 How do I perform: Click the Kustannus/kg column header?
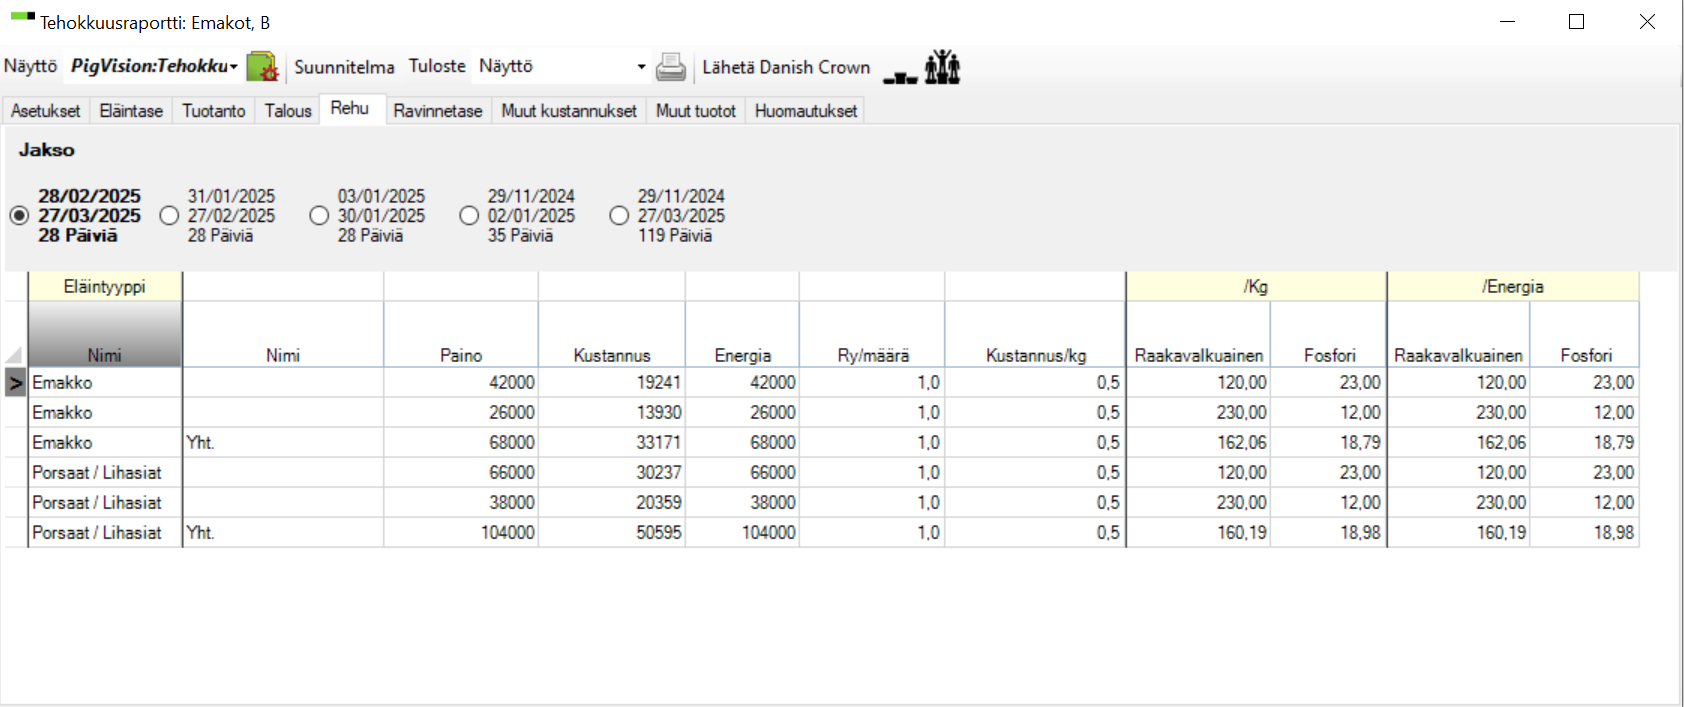(1036, 334)
